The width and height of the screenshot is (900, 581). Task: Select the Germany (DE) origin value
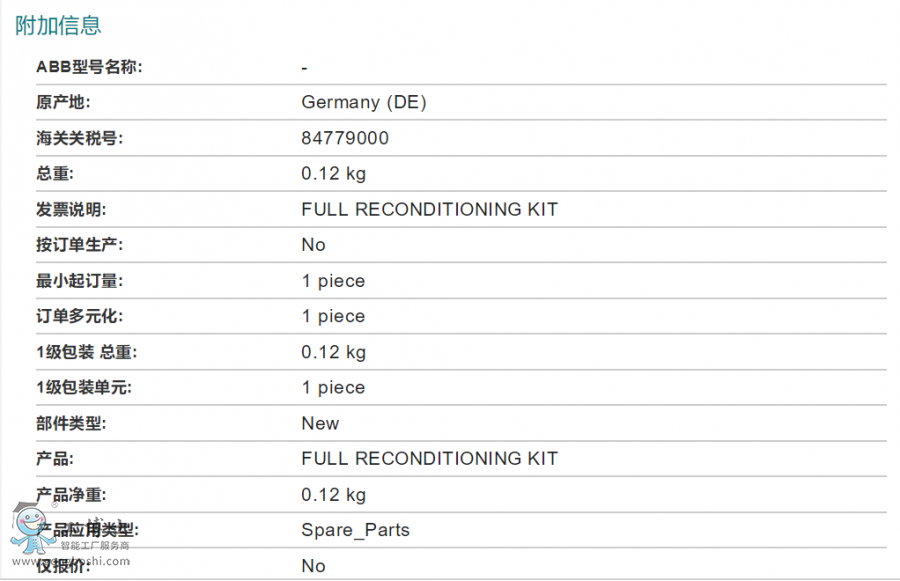[x=364, y=102]
